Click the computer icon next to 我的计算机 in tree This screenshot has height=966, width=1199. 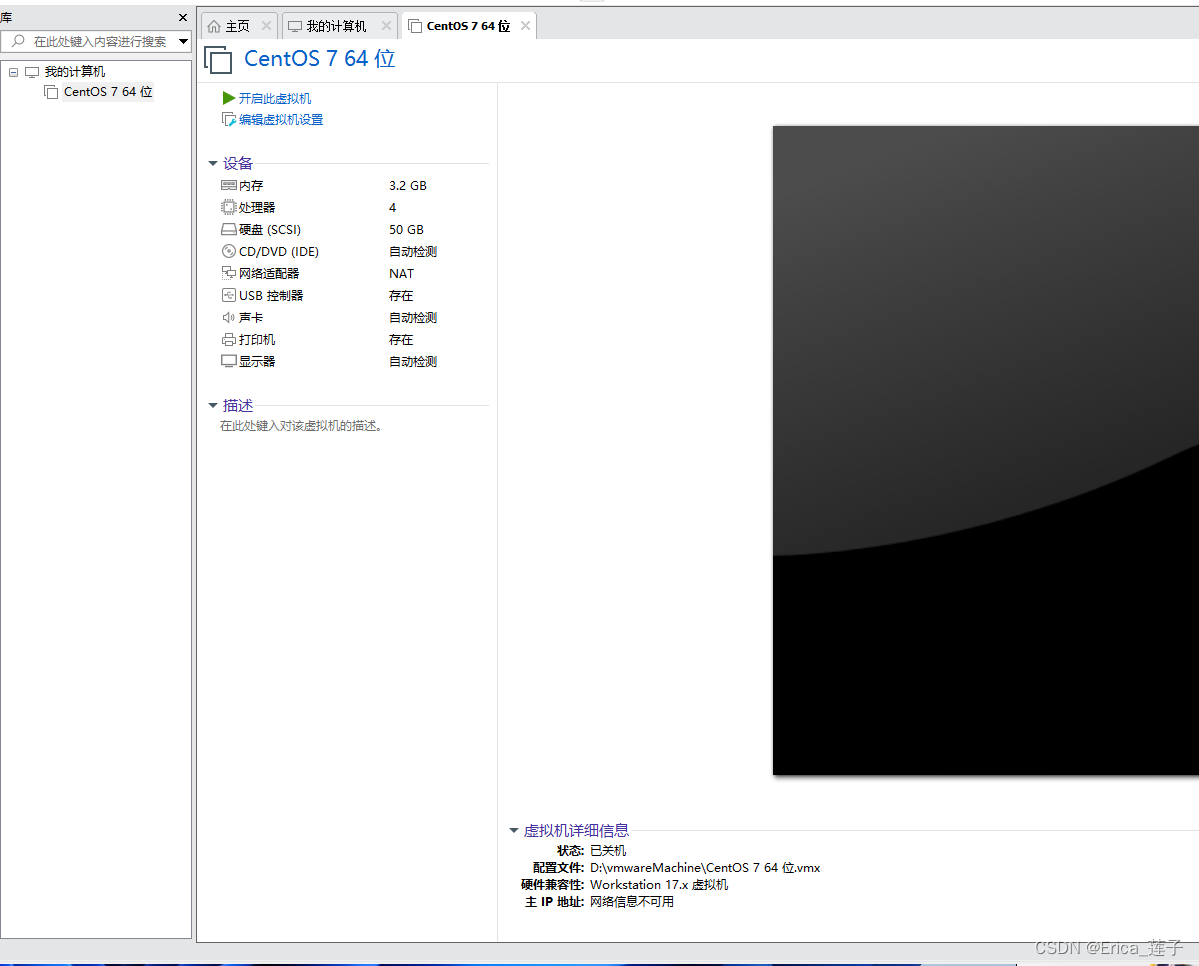(x=32, y=72)
